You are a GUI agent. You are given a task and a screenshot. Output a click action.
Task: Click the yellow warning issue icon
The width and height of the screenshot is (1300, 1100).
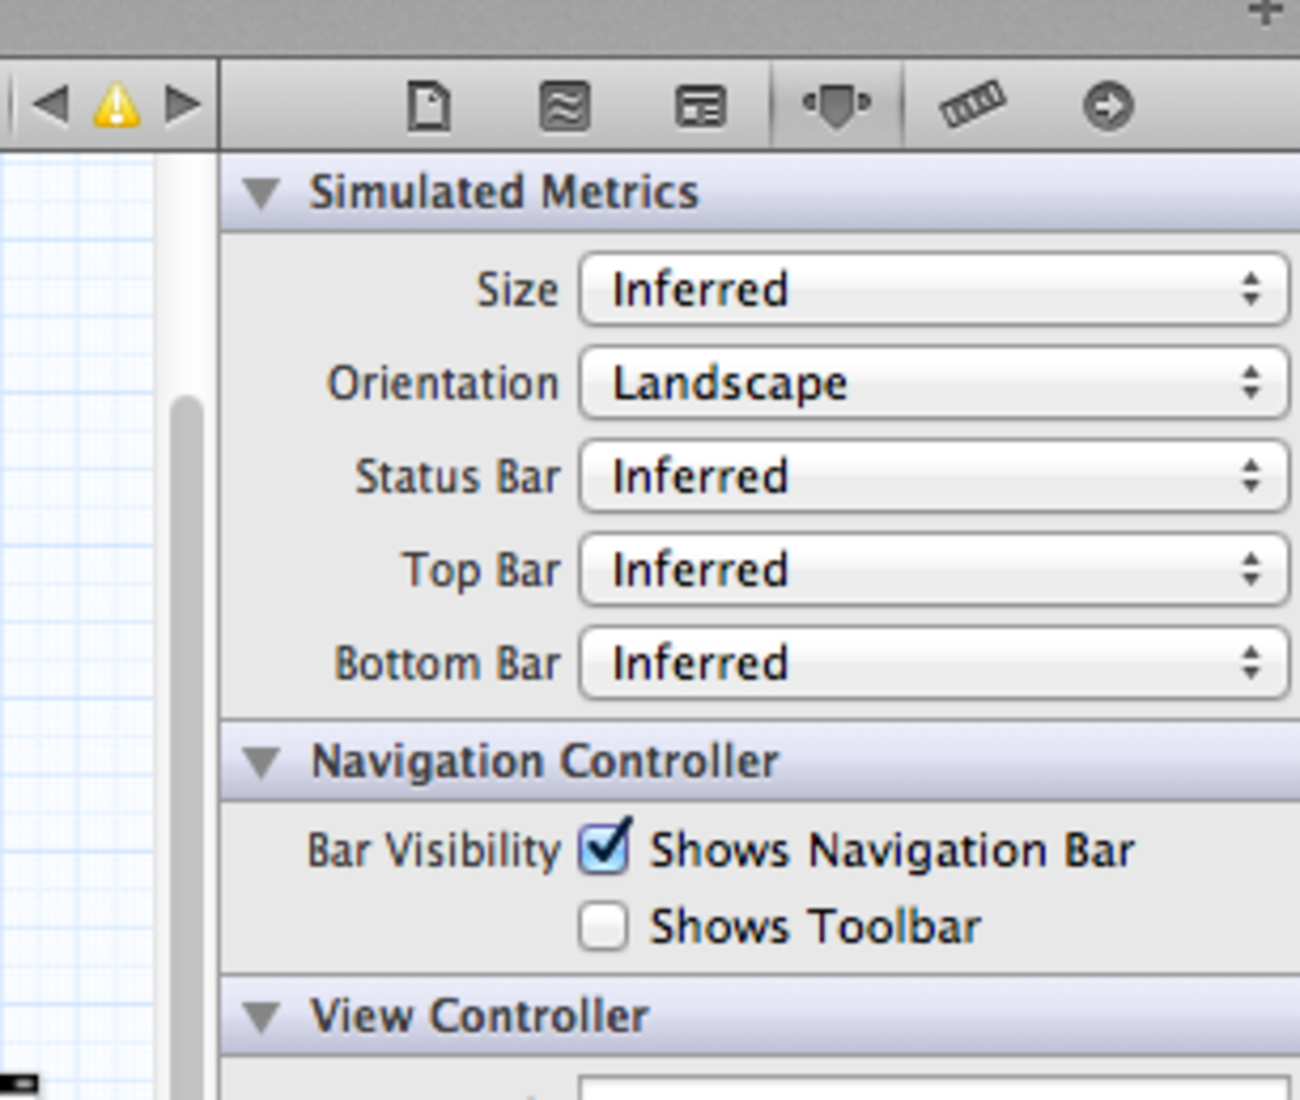click(116, 105)
